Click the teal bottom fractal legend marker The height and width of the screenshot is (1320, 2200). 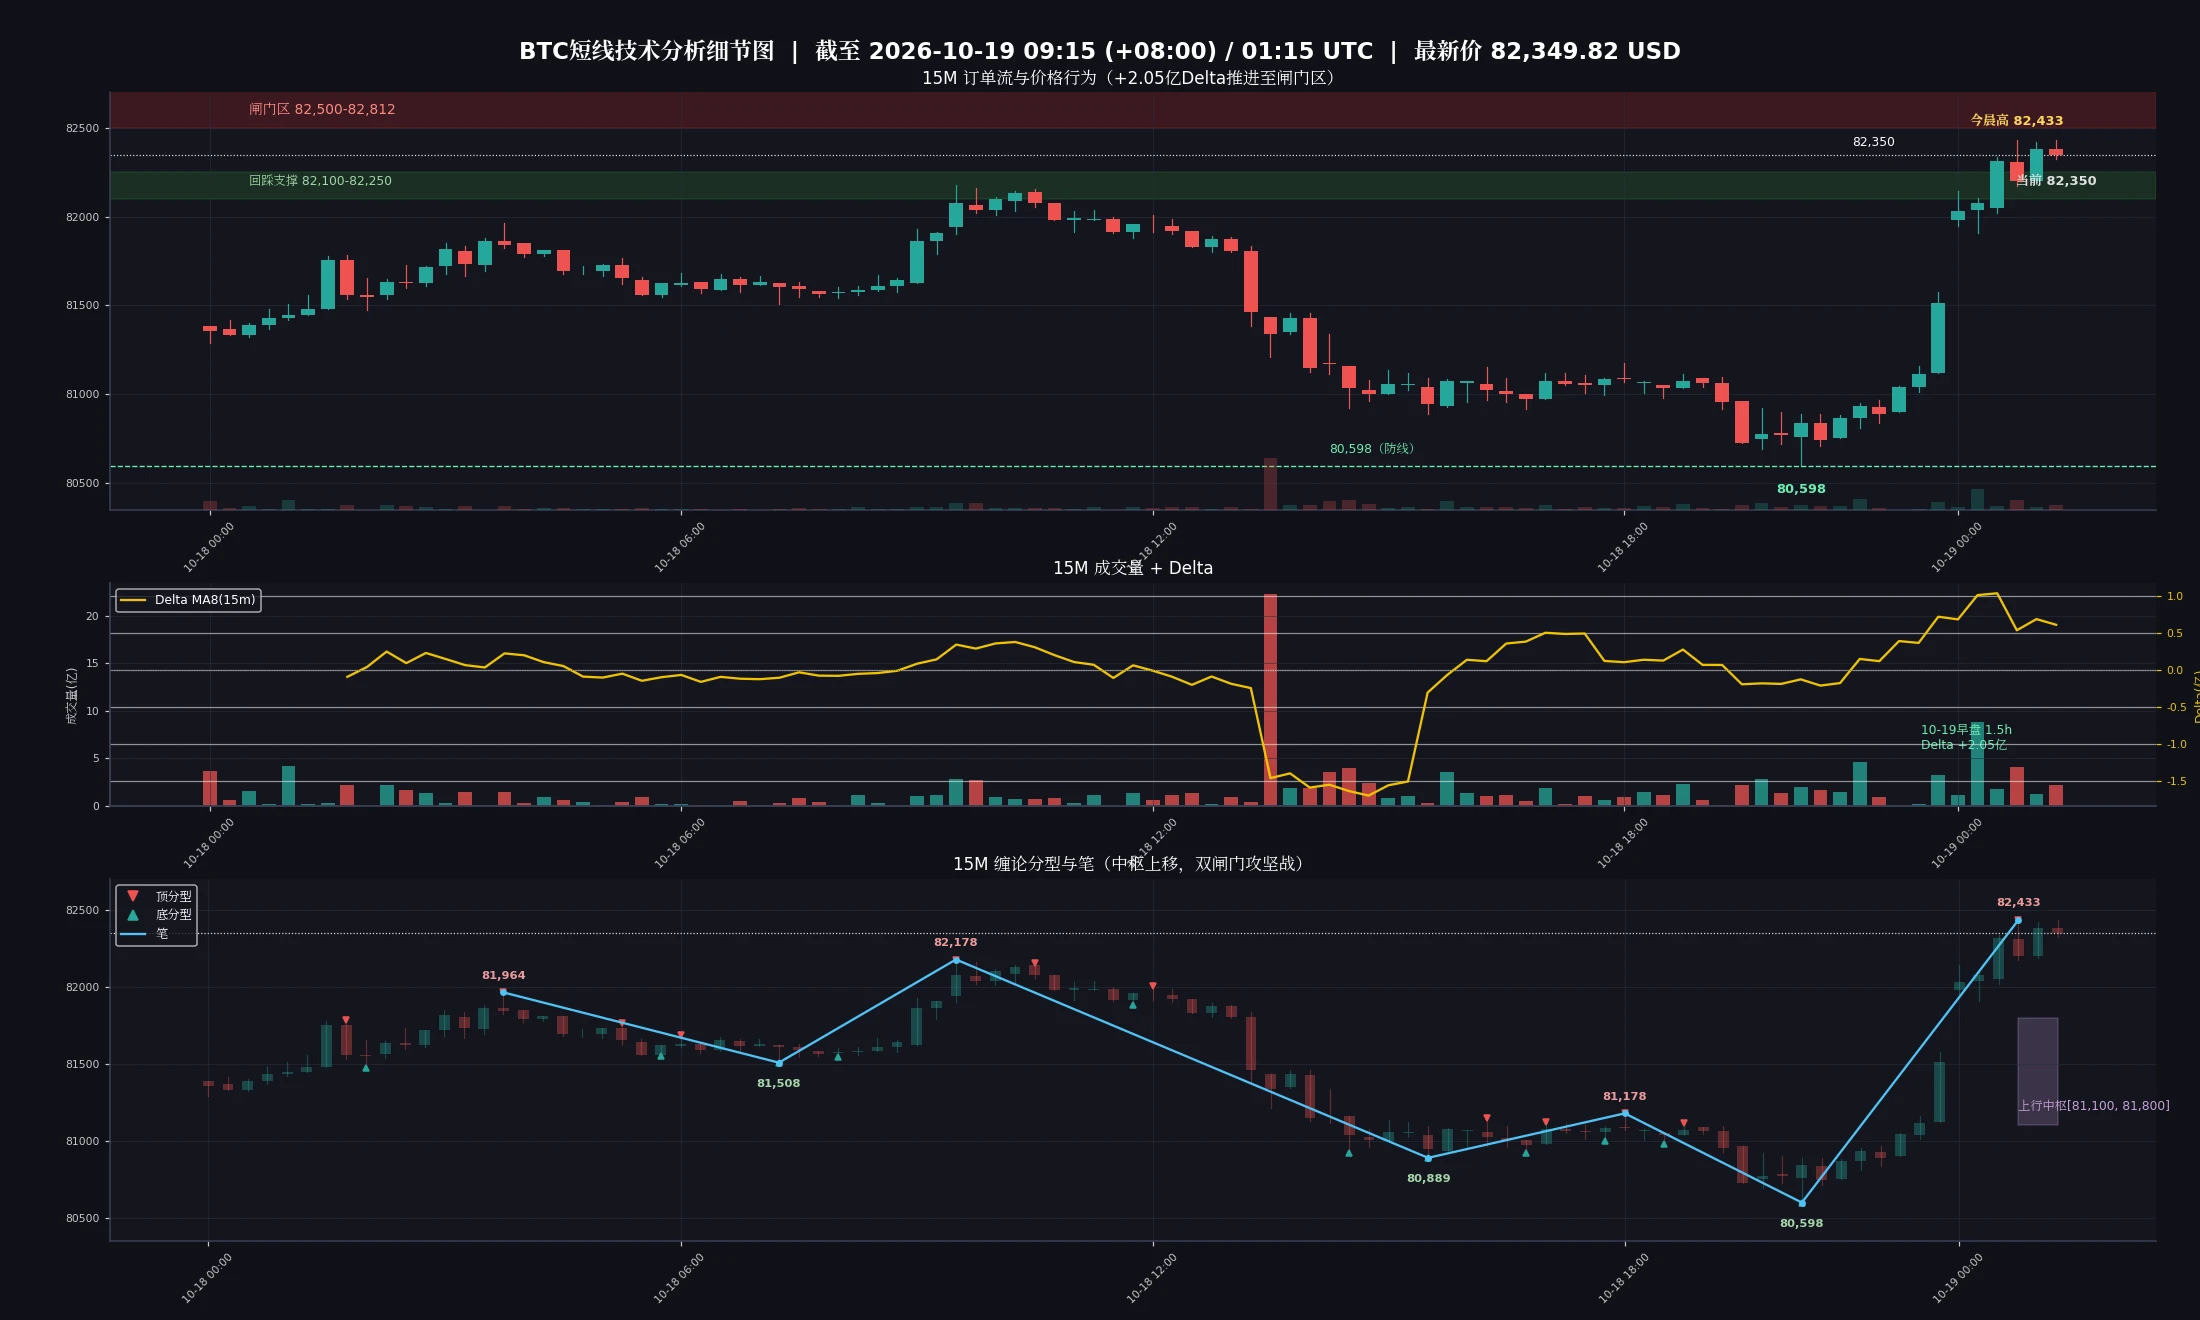tap(133, 914)
